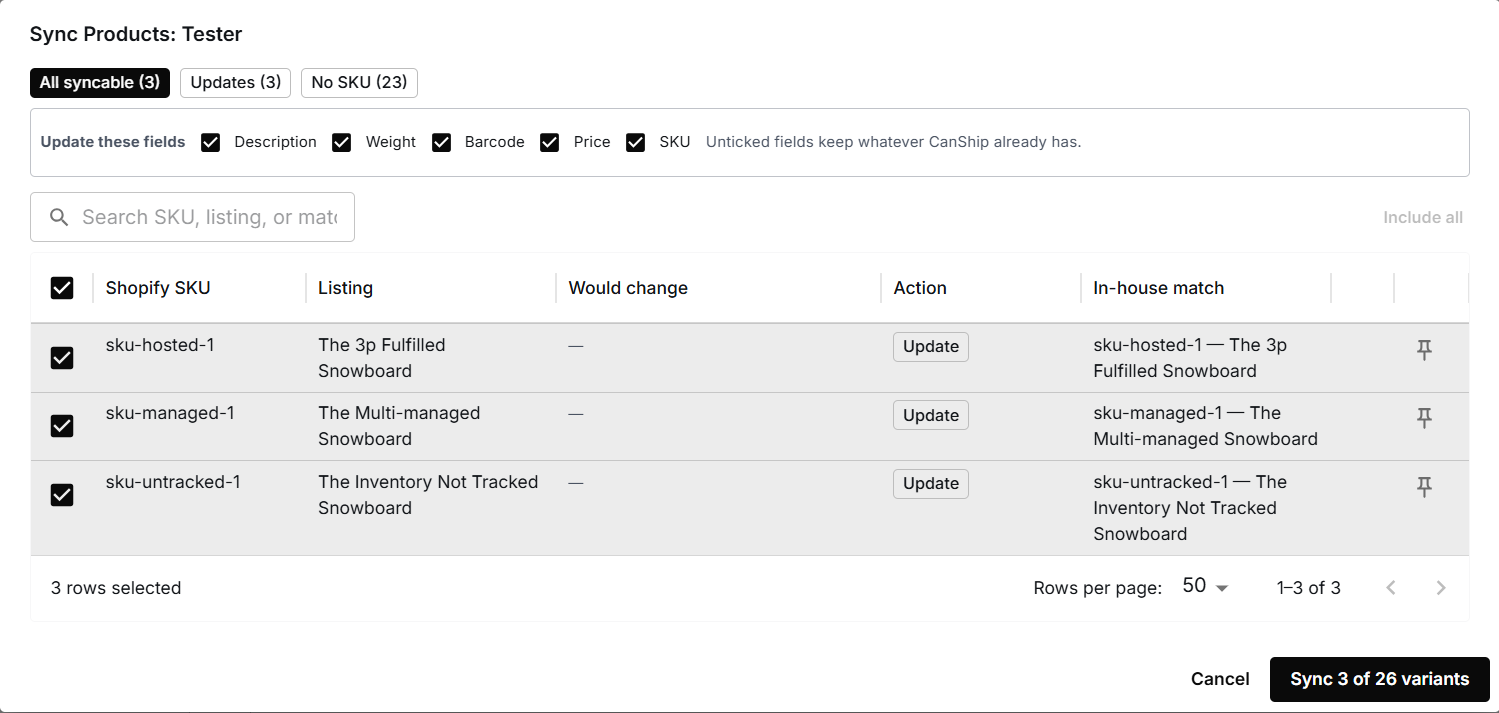Click Update action for sku-managed-1
This screenshot has height=713, width=1499.
click(x=931, y=415)
